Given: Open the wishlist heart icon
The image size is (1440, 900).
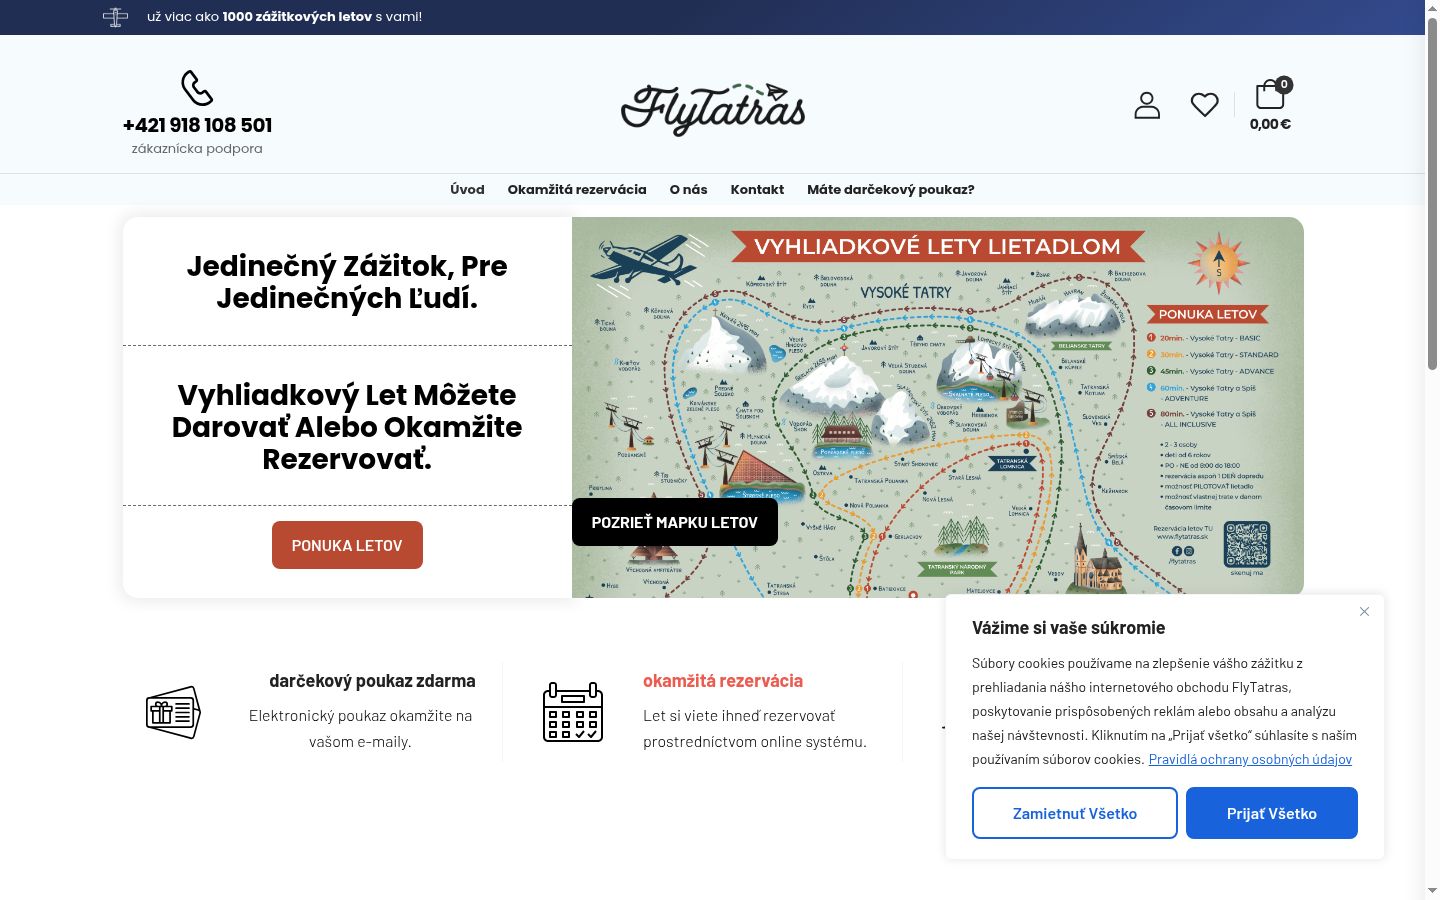Looking at the screenshot, I should click(1205, 105).
